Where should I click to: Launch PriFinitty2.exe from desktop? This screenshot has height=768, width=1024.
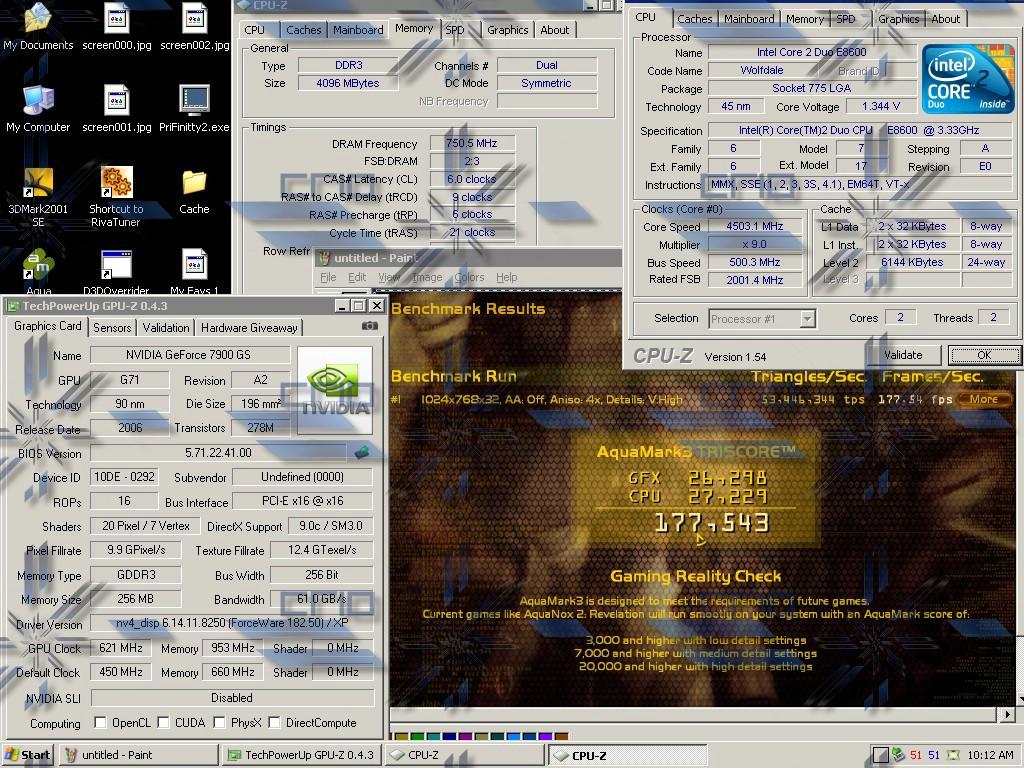[195, 108]
